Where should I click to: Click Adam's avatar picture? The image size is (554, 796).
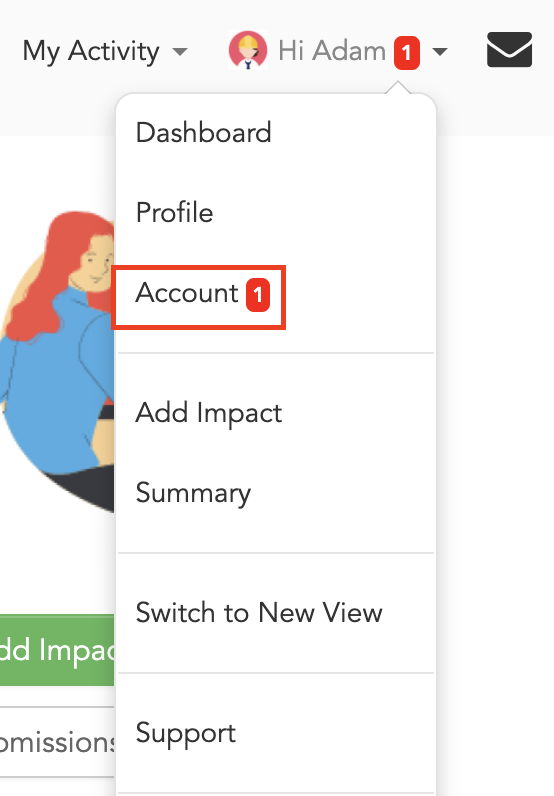[248, 50]
